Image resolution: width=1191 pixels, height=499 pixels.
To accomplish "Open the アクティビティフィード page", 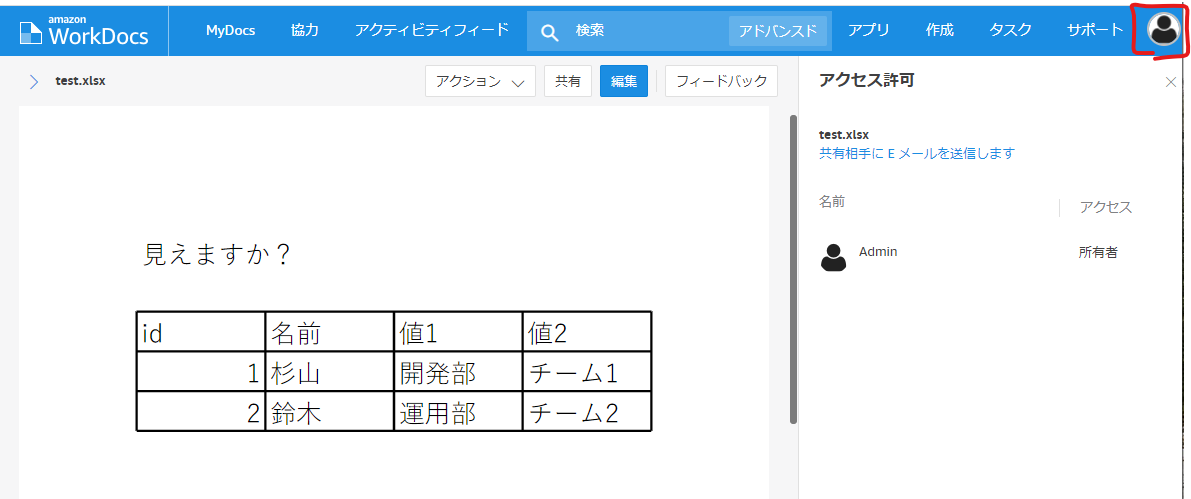I will [431, 30].
